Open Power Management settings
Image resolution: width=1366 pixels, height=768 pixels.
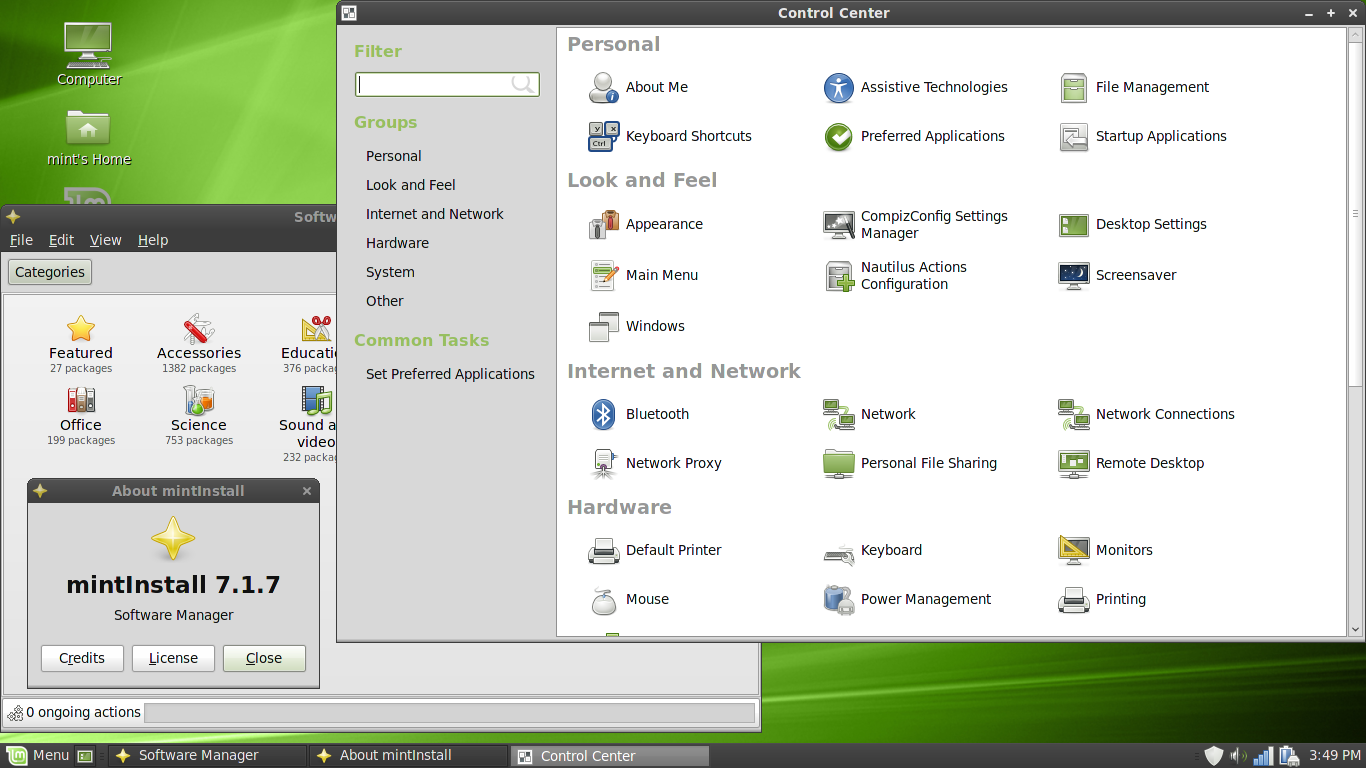click(908, 599)
